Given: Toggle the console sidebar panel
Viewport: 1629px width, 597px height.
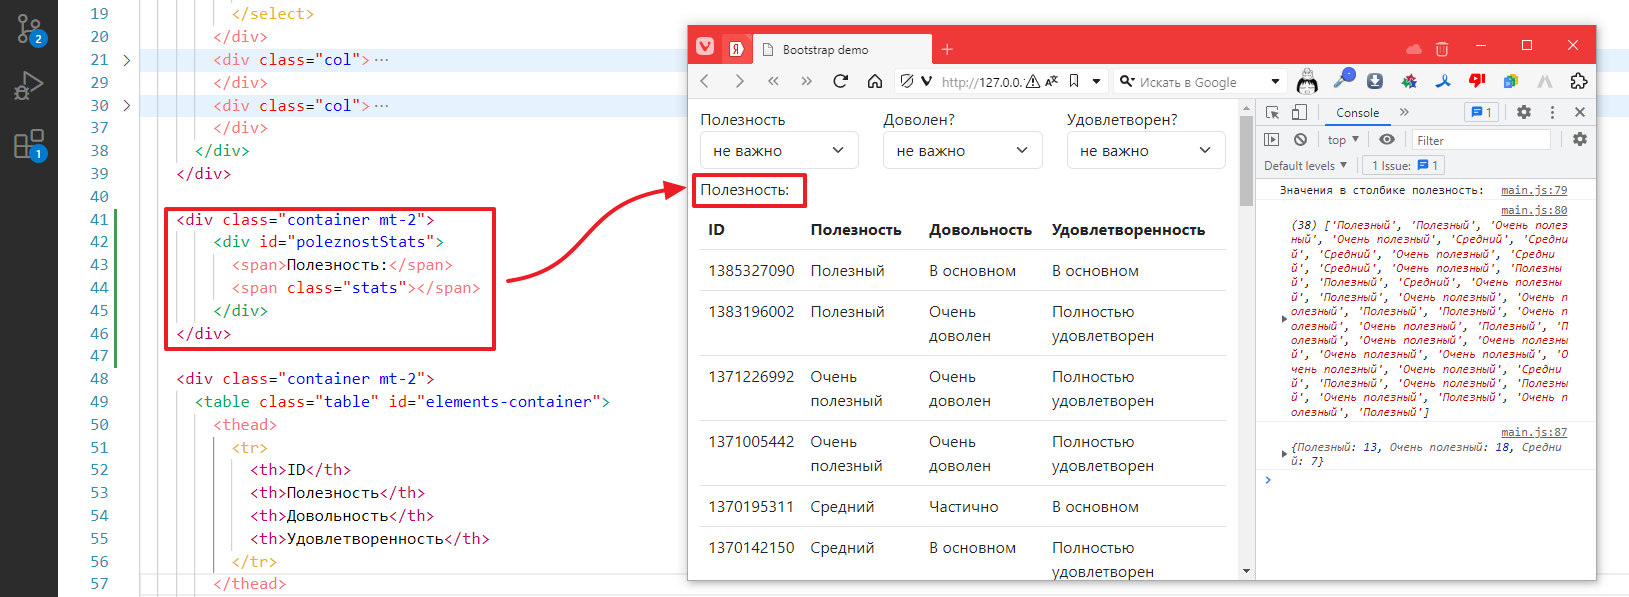Looking at the screenshot, I should 1272,140.
